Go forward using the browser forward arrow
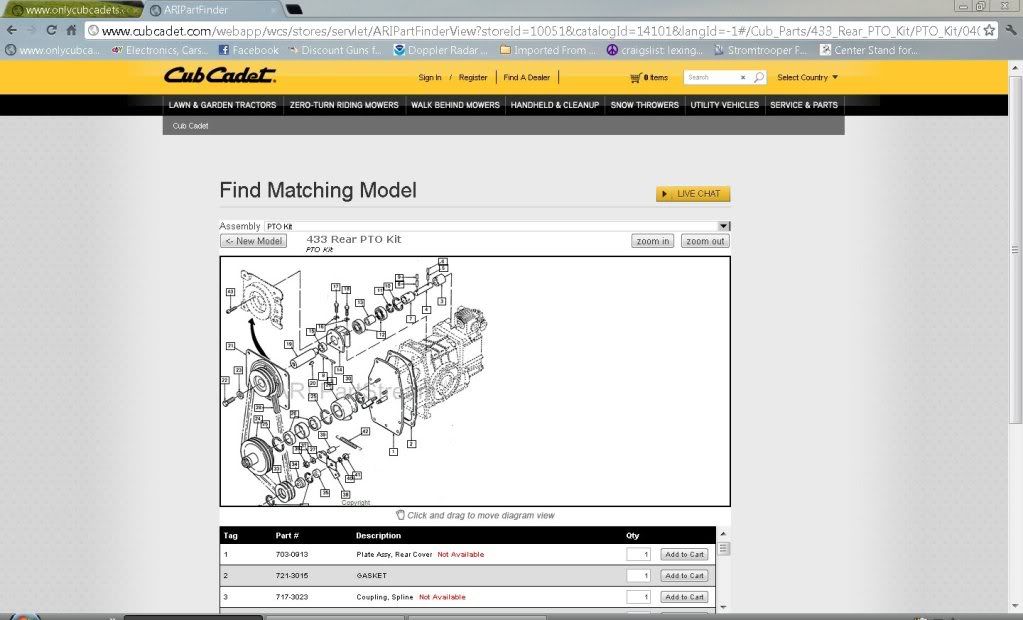 (x=31, y=30)
